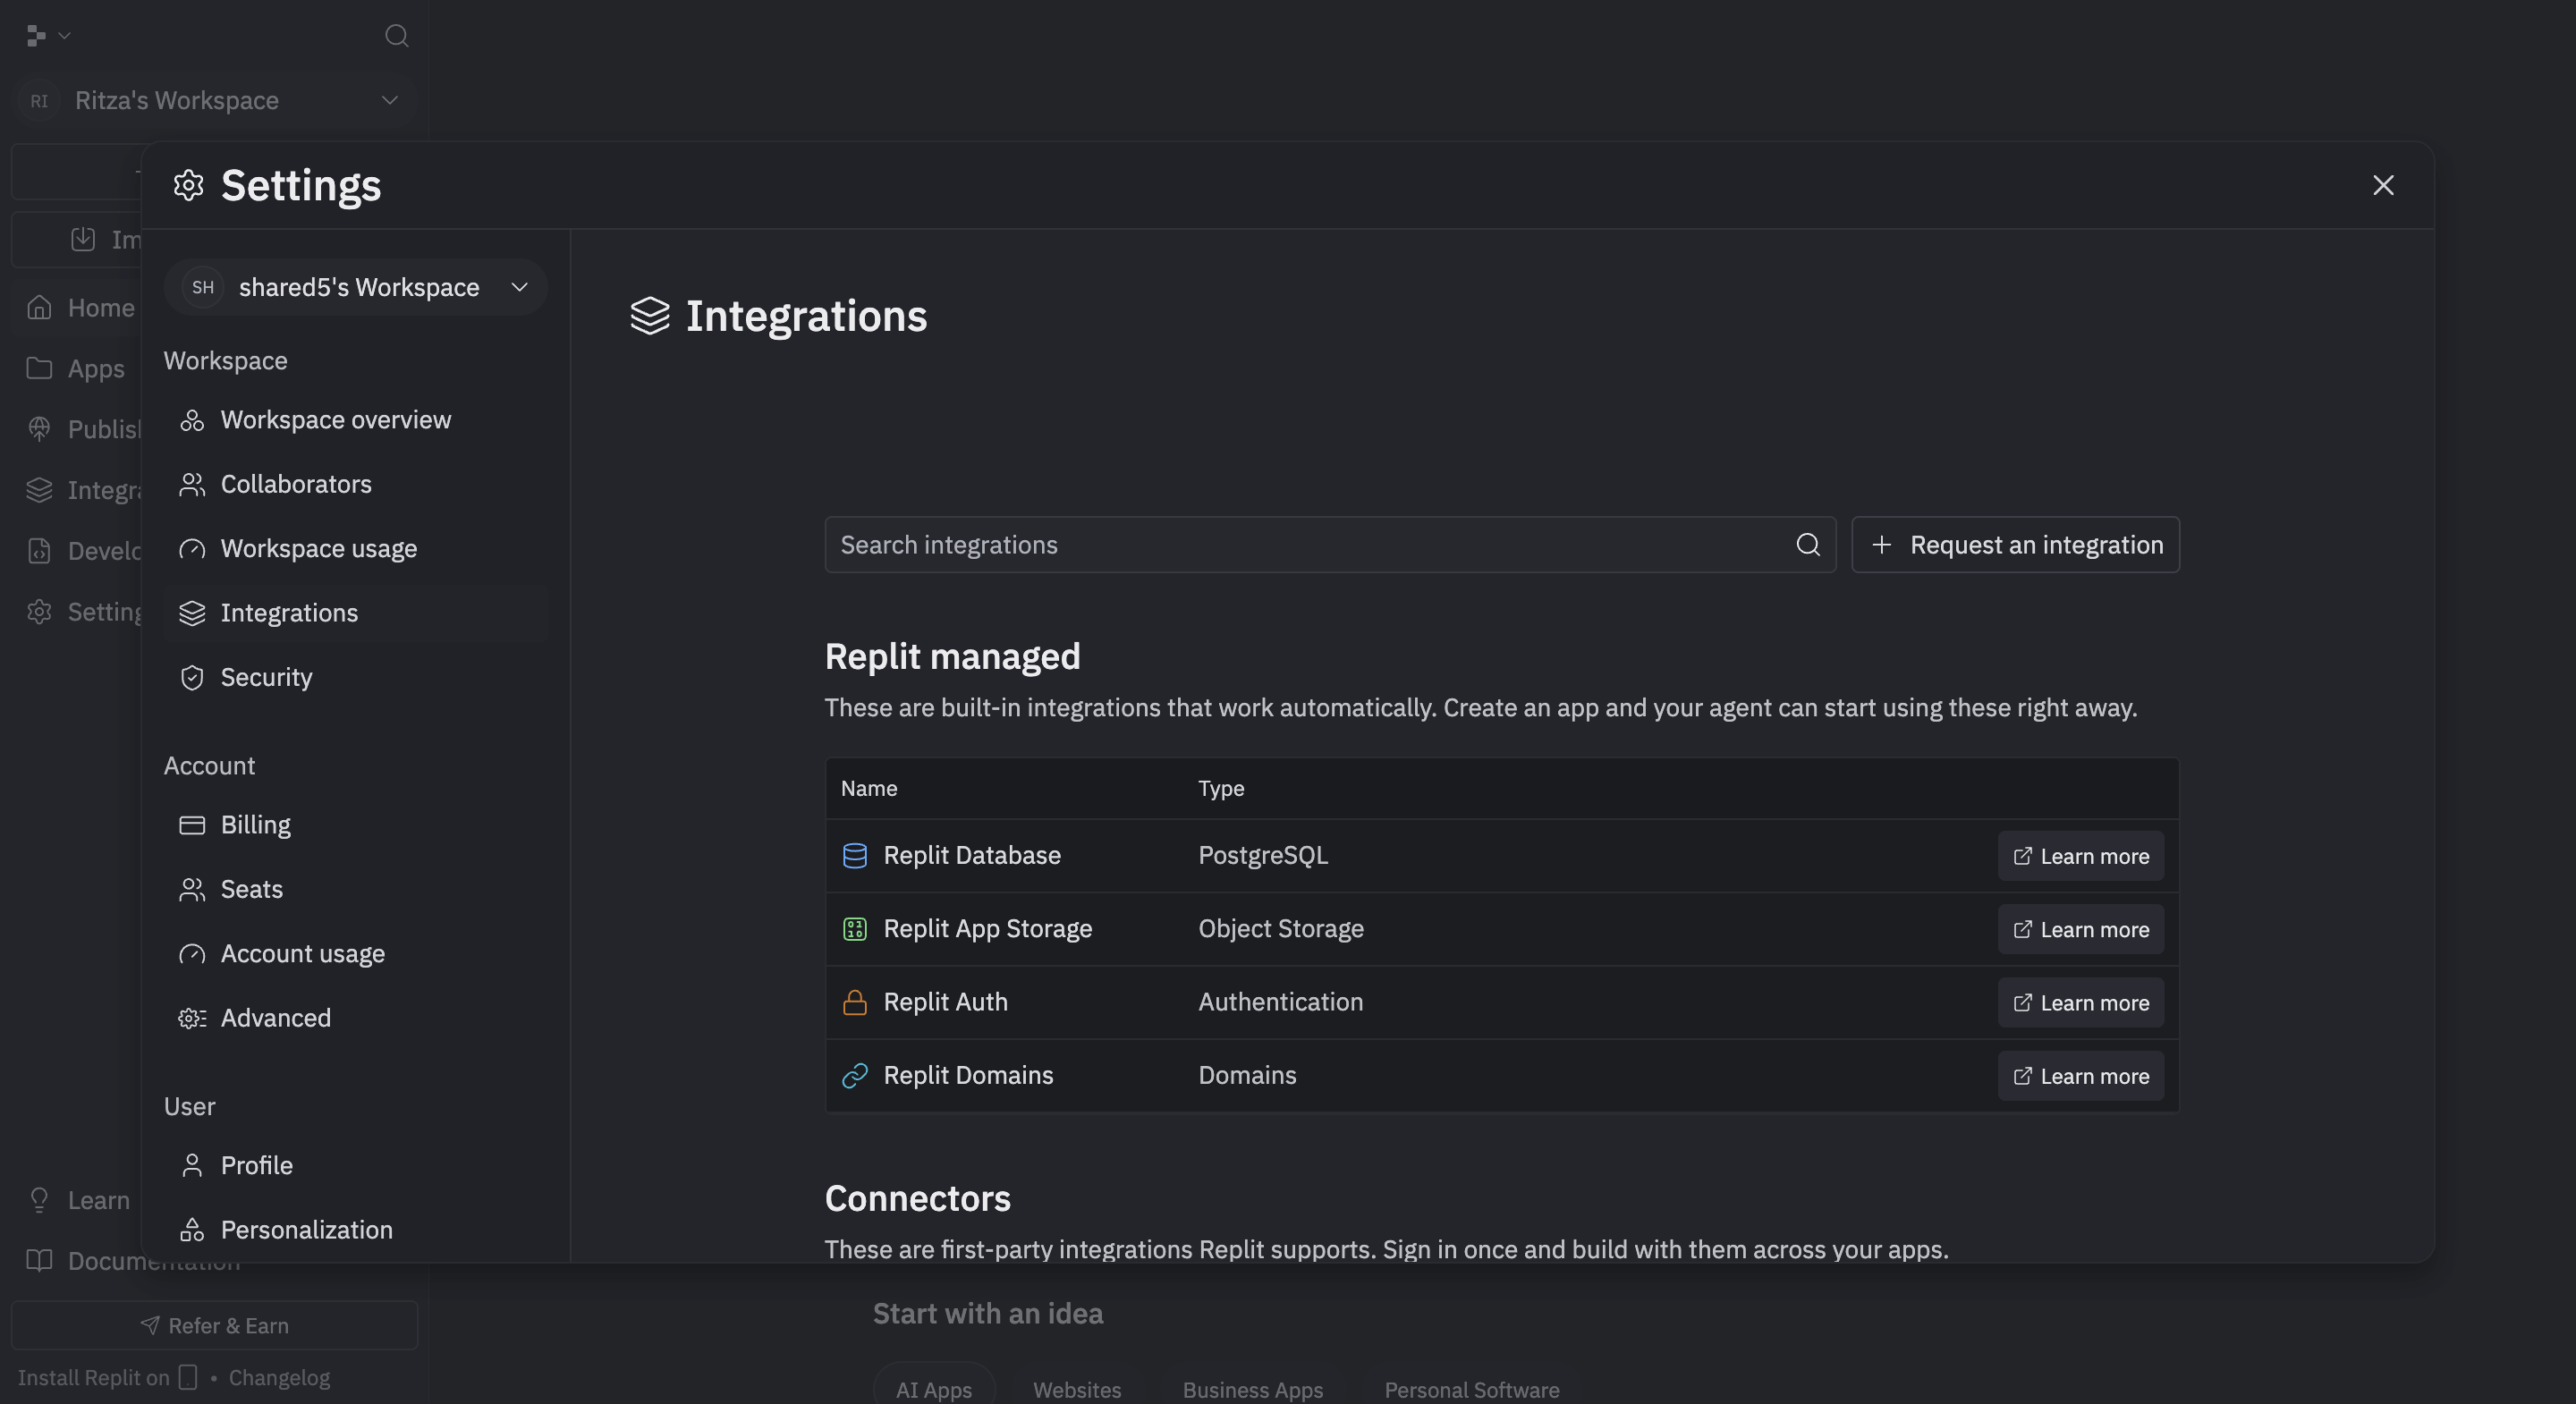Click the Search integrations input field

1300,545
